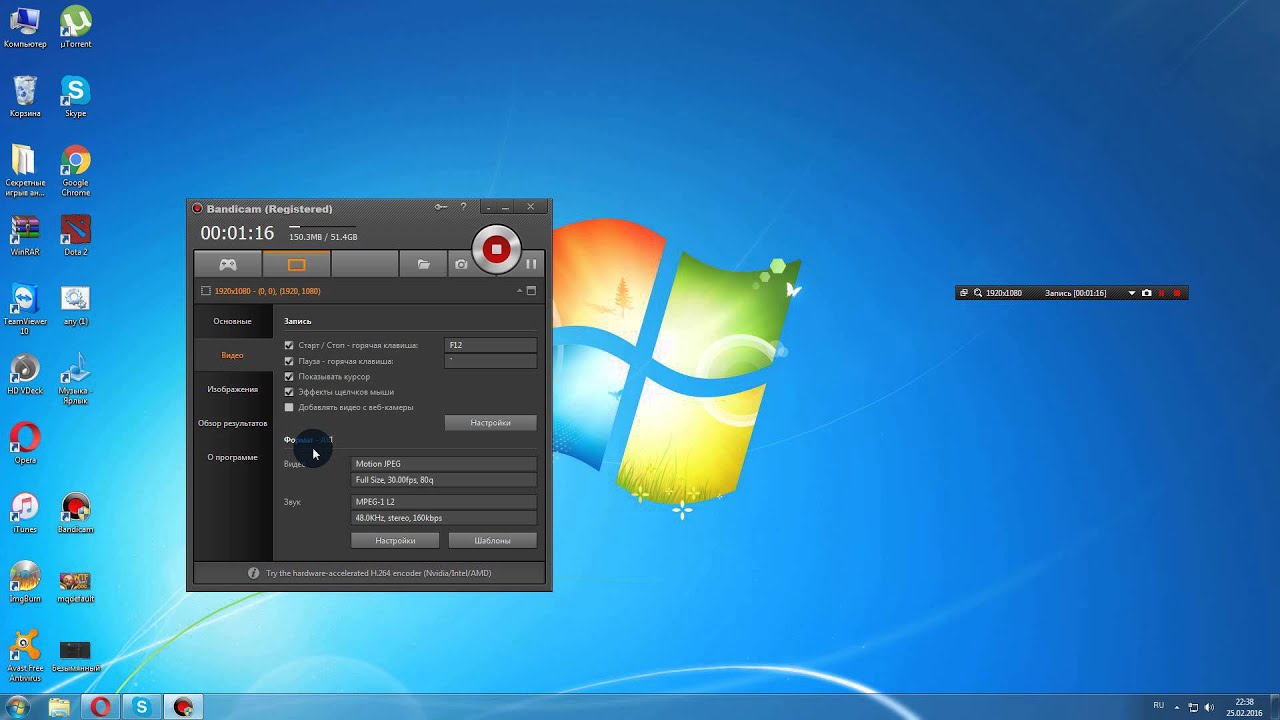Go to Обзор результатов tab
Image resolution: width=1280 pixels, height=720 pixels.
232,423
